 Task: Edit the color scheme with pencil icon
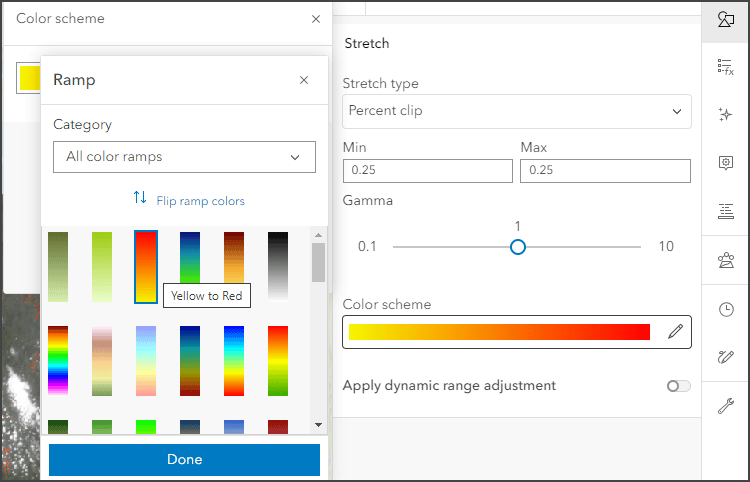(675, 332)
